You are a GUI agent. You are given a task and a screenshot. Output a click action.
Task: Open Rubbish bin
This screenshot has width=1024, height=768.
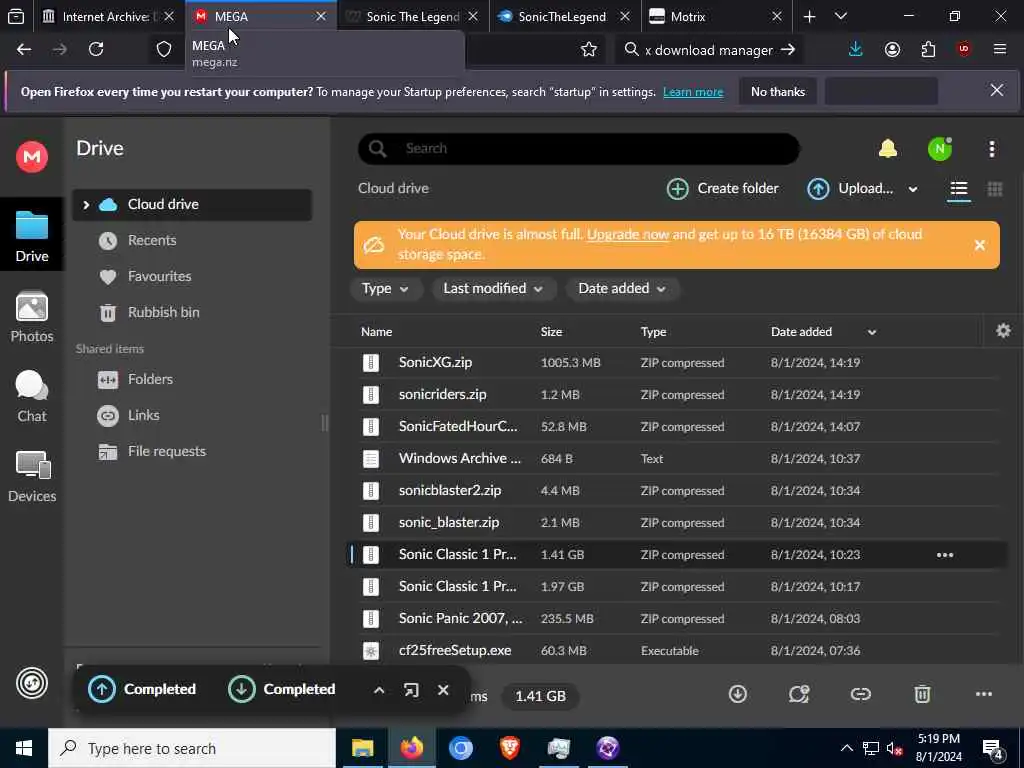pos(163,312)
